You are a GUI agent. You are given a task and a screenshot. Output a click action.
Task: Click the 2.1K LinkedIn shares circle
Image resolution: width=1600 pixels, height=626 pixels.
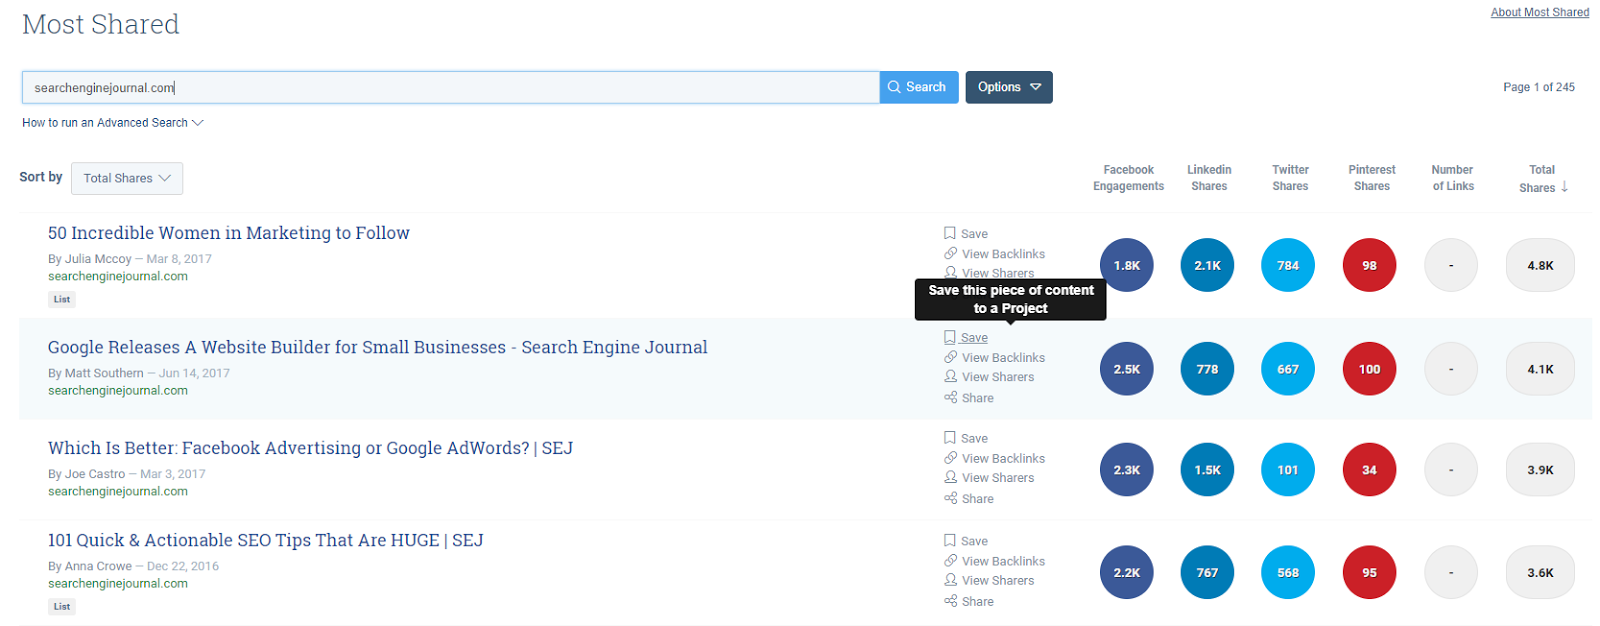click(x=1208, y=265)
